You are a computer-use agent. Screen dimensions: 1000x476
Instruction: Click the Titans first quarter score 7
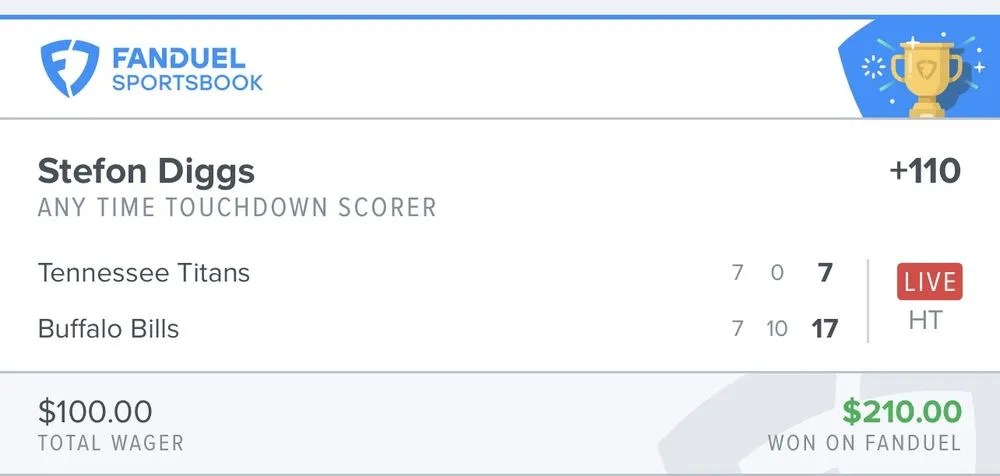(737, 272)
